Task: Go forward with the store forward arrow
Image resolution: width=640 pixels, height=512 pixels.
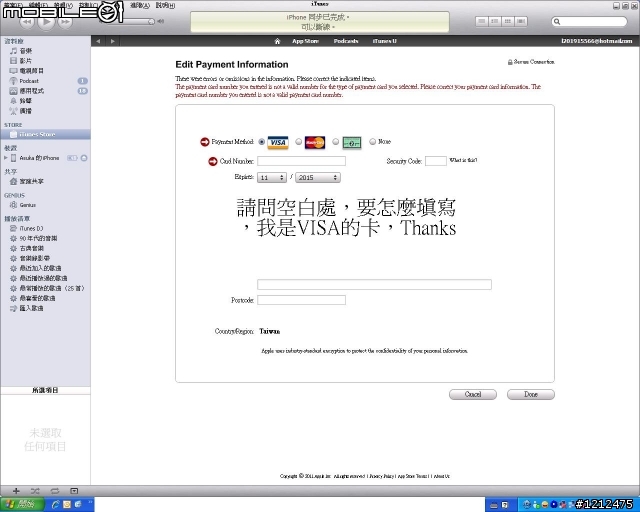Action: [x=113, y=41]
